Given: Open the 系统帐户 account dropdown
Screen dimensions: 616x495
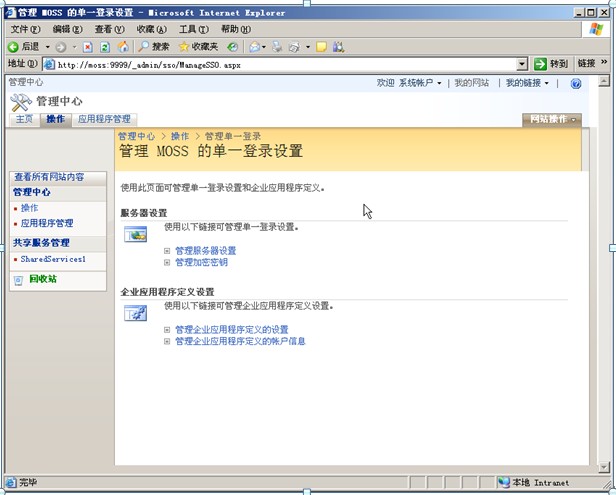Looking at the screenshot, I should [420, 83].
